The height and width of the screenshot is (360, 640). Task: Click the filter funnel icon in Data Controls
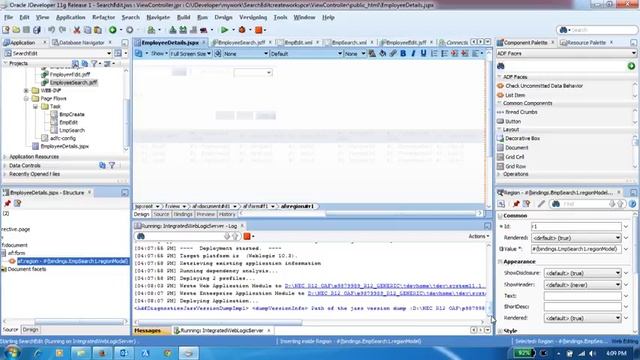point(112,165)
